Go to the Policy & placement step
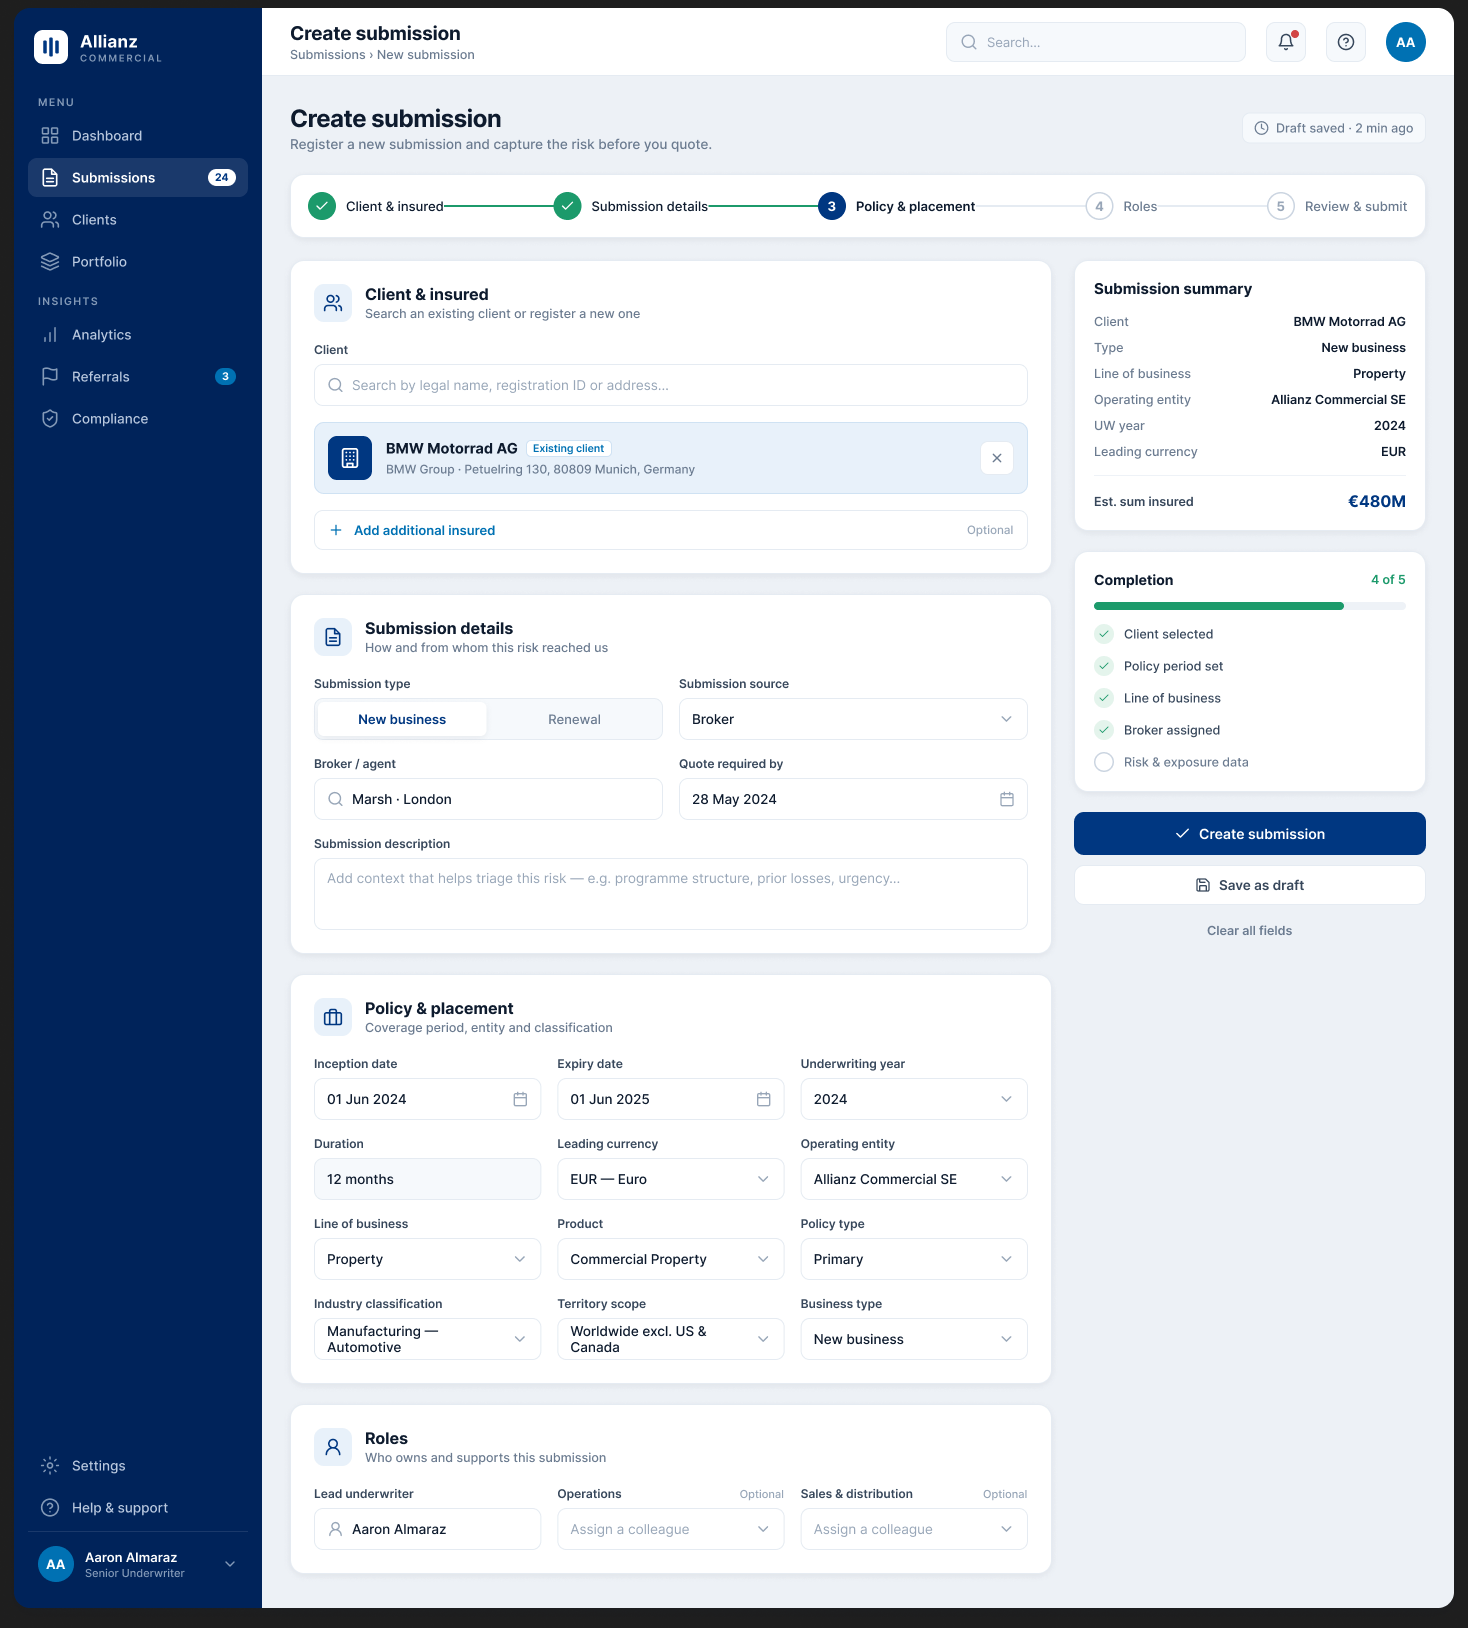The width and height of the screenshot is (1468, 1628). 897,206
